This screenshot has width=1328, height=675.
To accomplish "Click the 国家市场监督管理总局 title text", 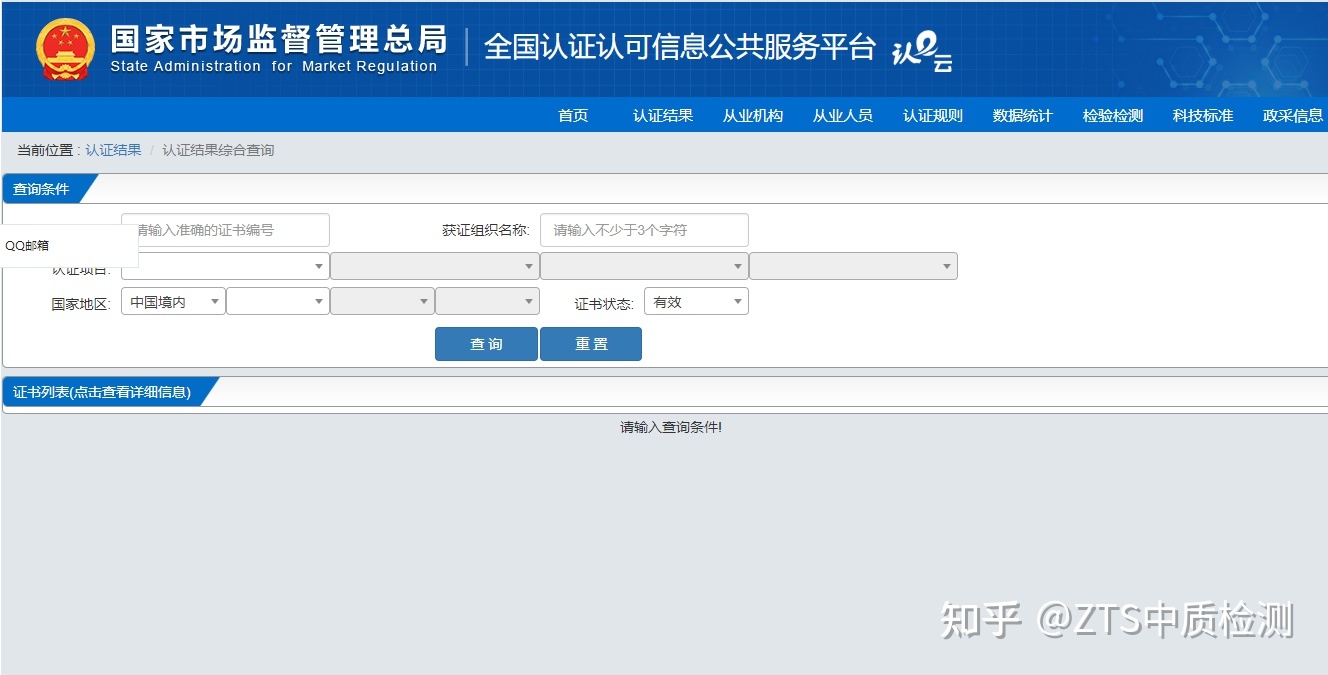I will point(278,39).
